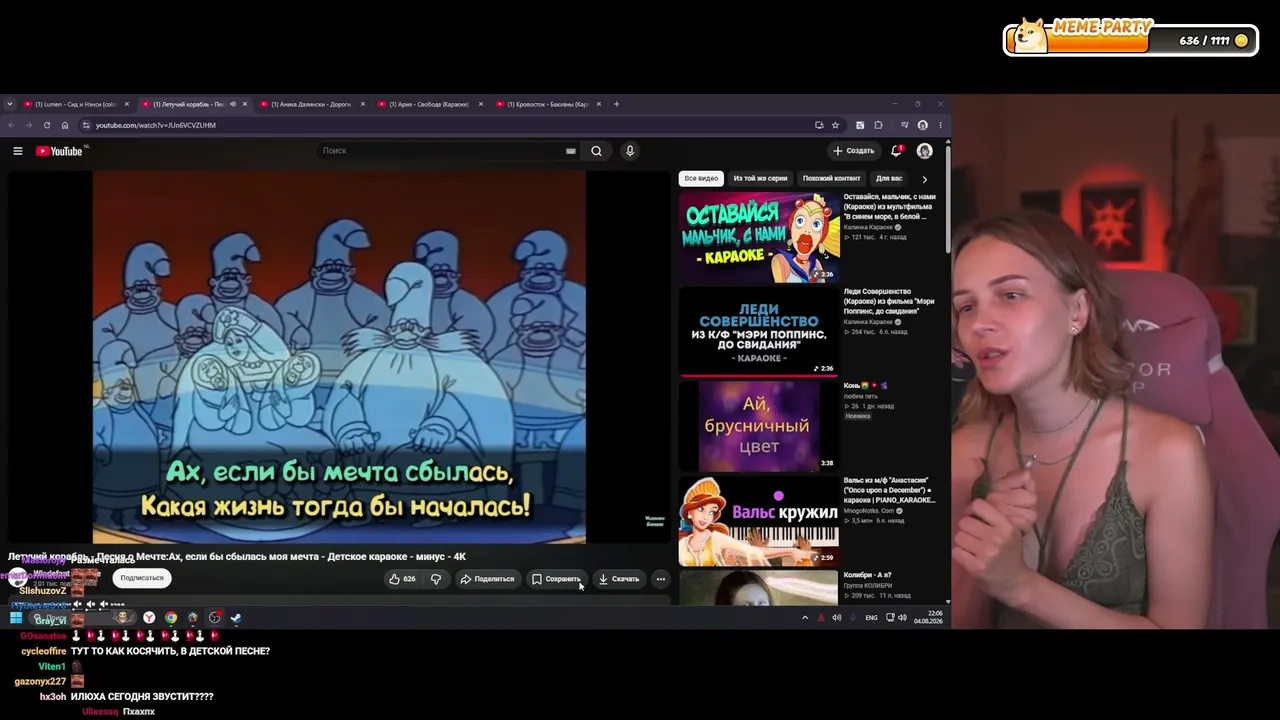Click the Поделиться share button
The width and height of the screenshot is (1280, 720).
487,578
